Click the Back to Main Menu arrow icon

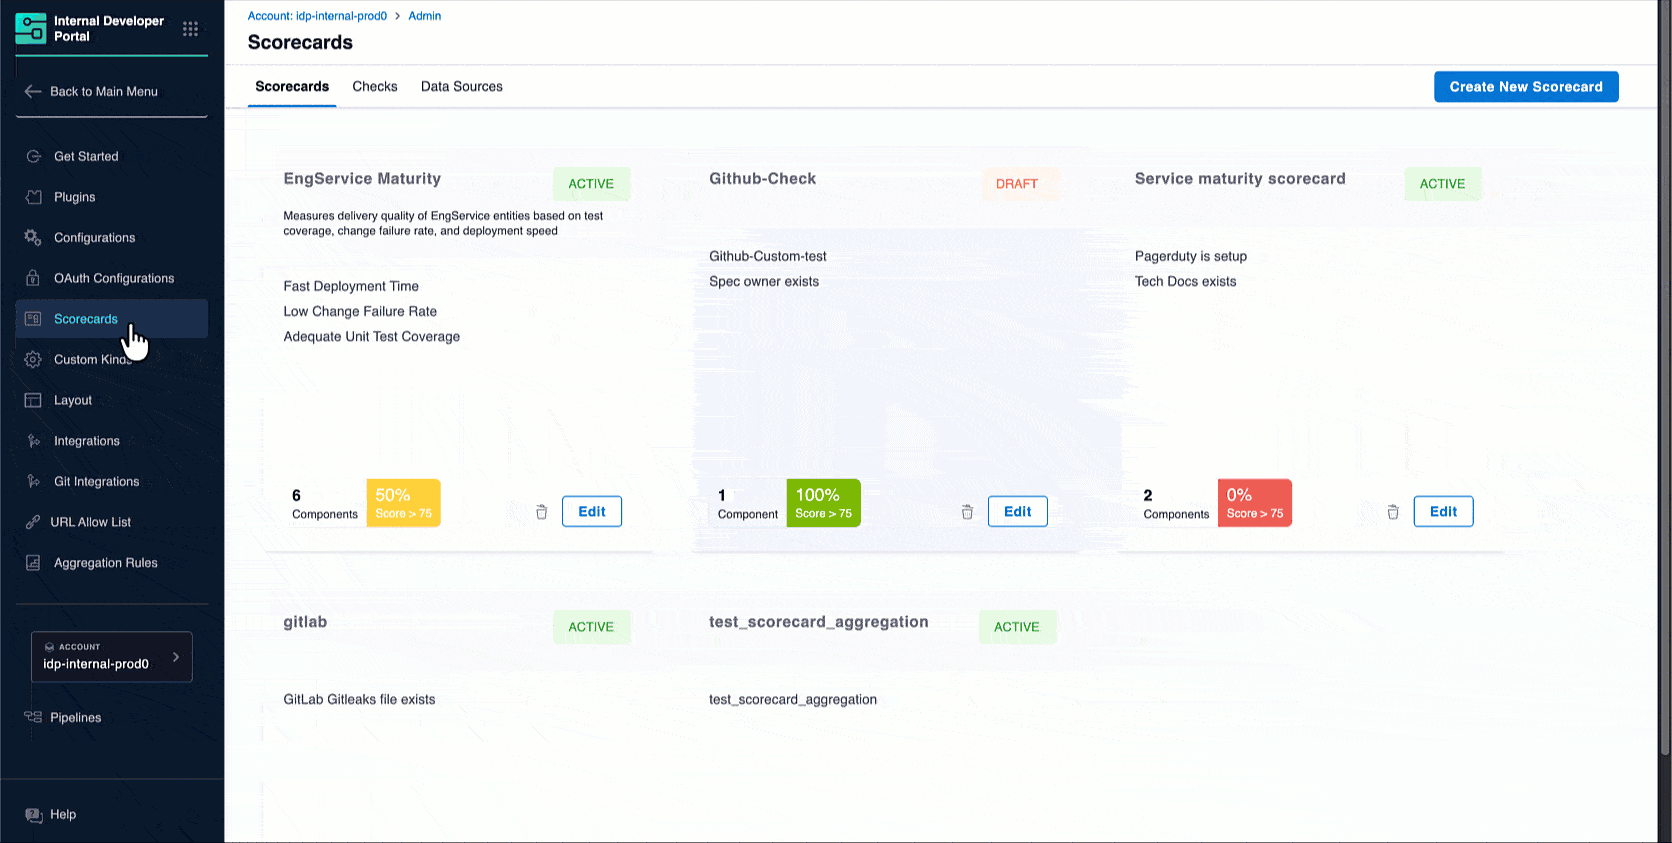(x=33, y=91)
